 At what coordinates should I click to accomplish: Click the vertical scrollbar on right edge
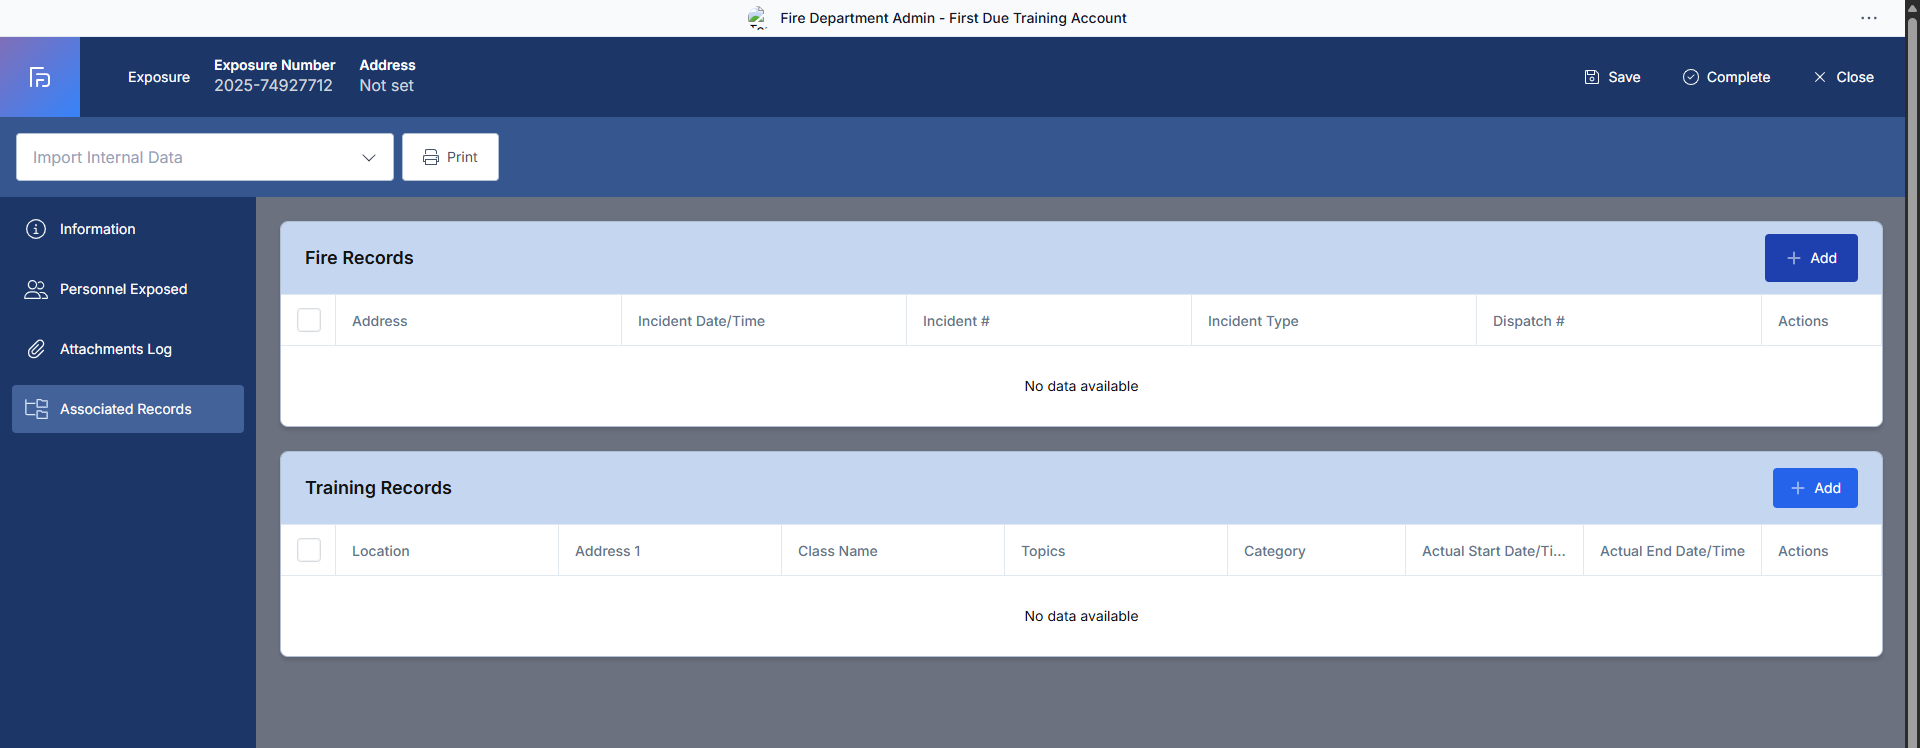1912,300
